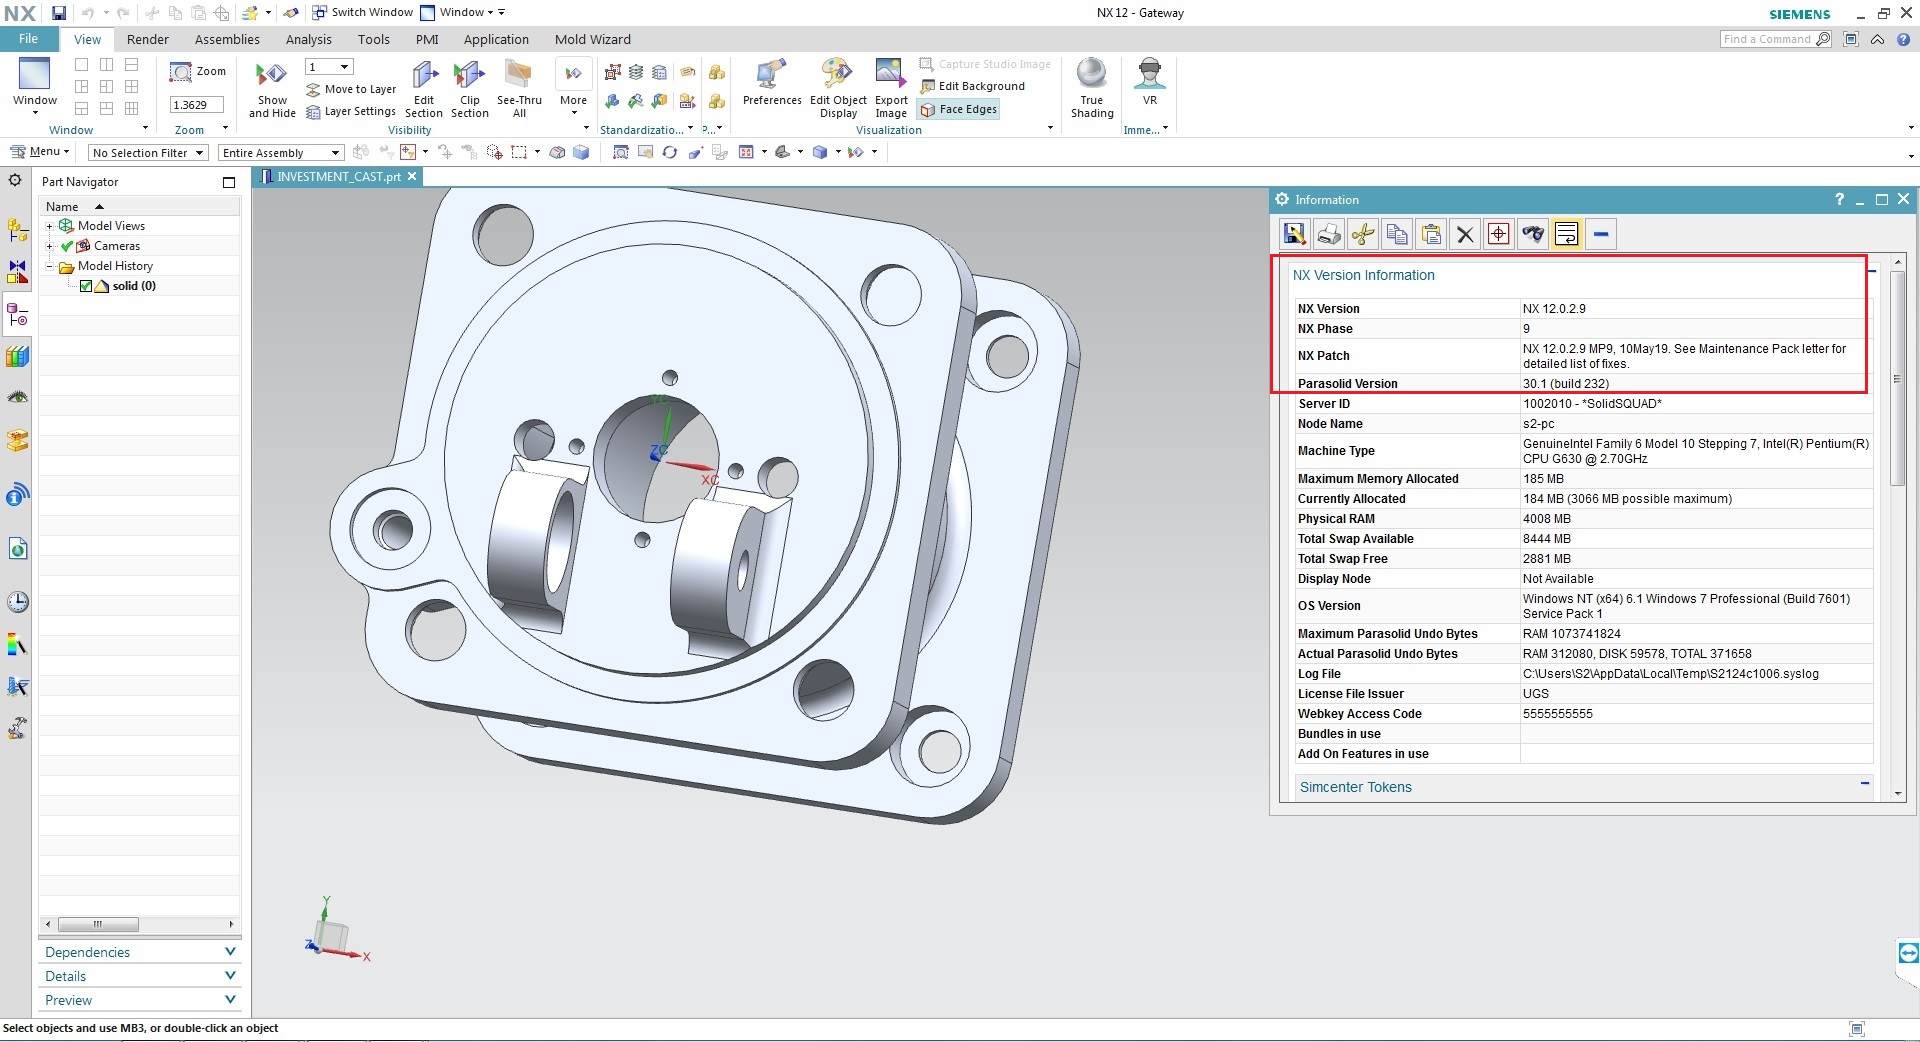
Task: Launch VR immersive mode
Action: click(1149, 84)
